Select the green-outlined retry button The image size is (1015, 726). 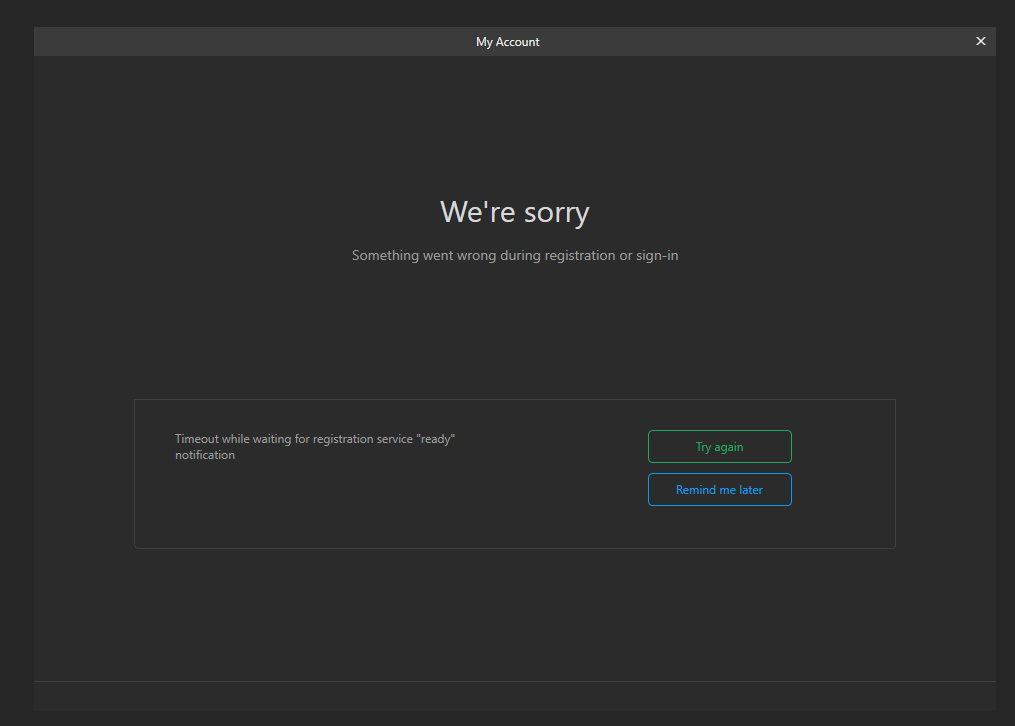(x=719, y=447)
